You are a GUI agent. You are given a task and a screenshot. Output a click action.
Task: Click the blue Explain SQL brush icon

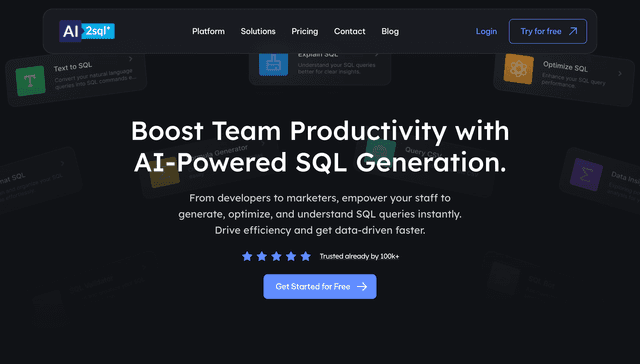click(273, 64)
